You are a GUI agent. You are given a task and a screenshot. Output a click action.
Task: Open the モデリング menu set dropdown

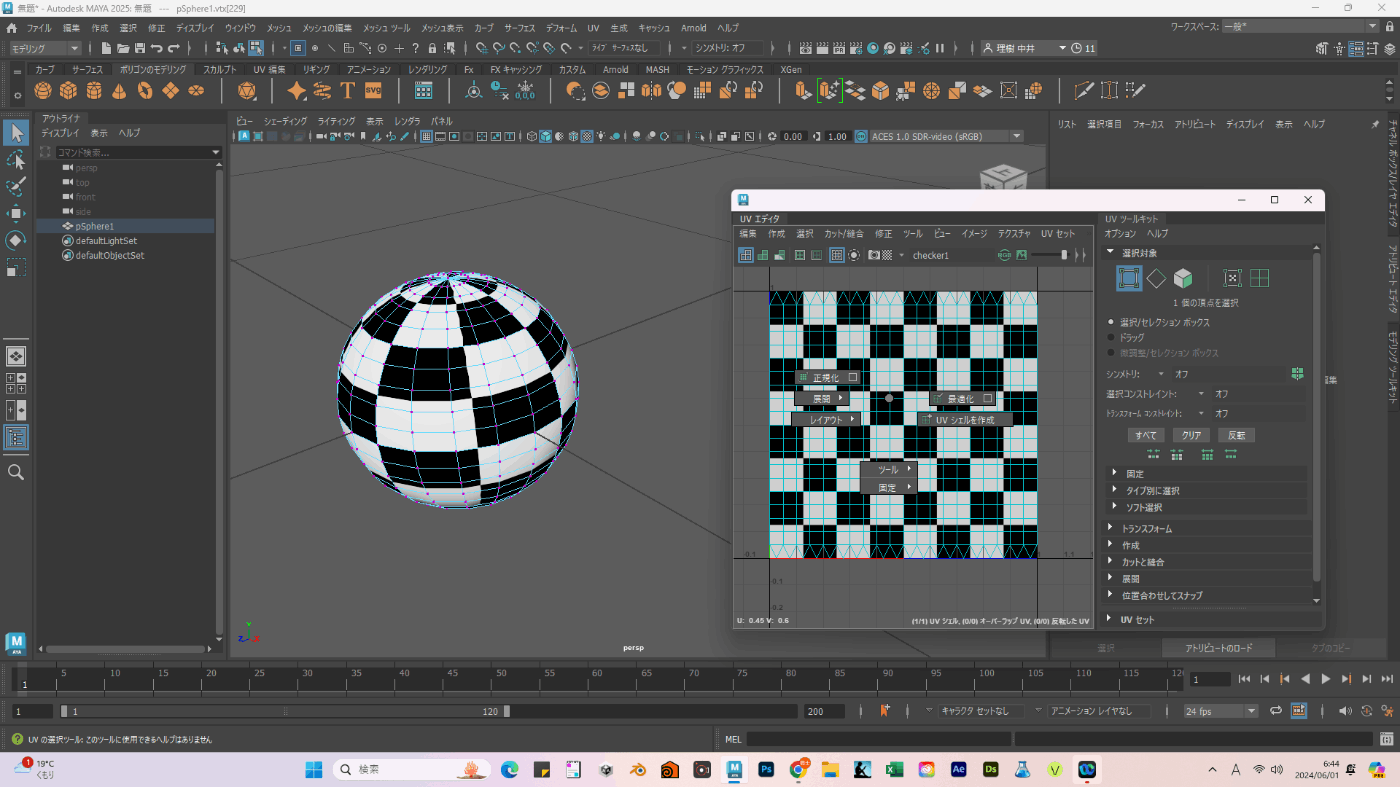pos(46,48)
